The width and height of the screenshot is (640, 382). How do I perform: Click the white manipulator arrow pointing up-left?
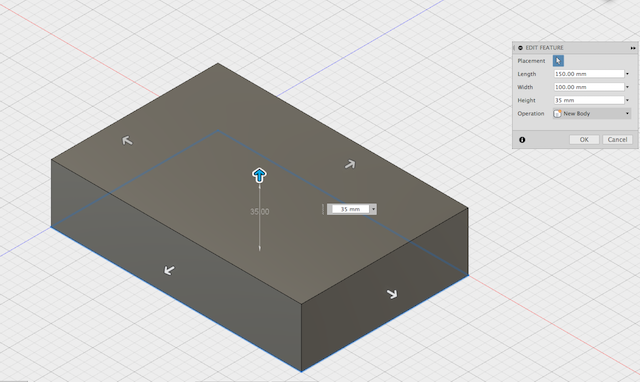(x=127, y=140)
